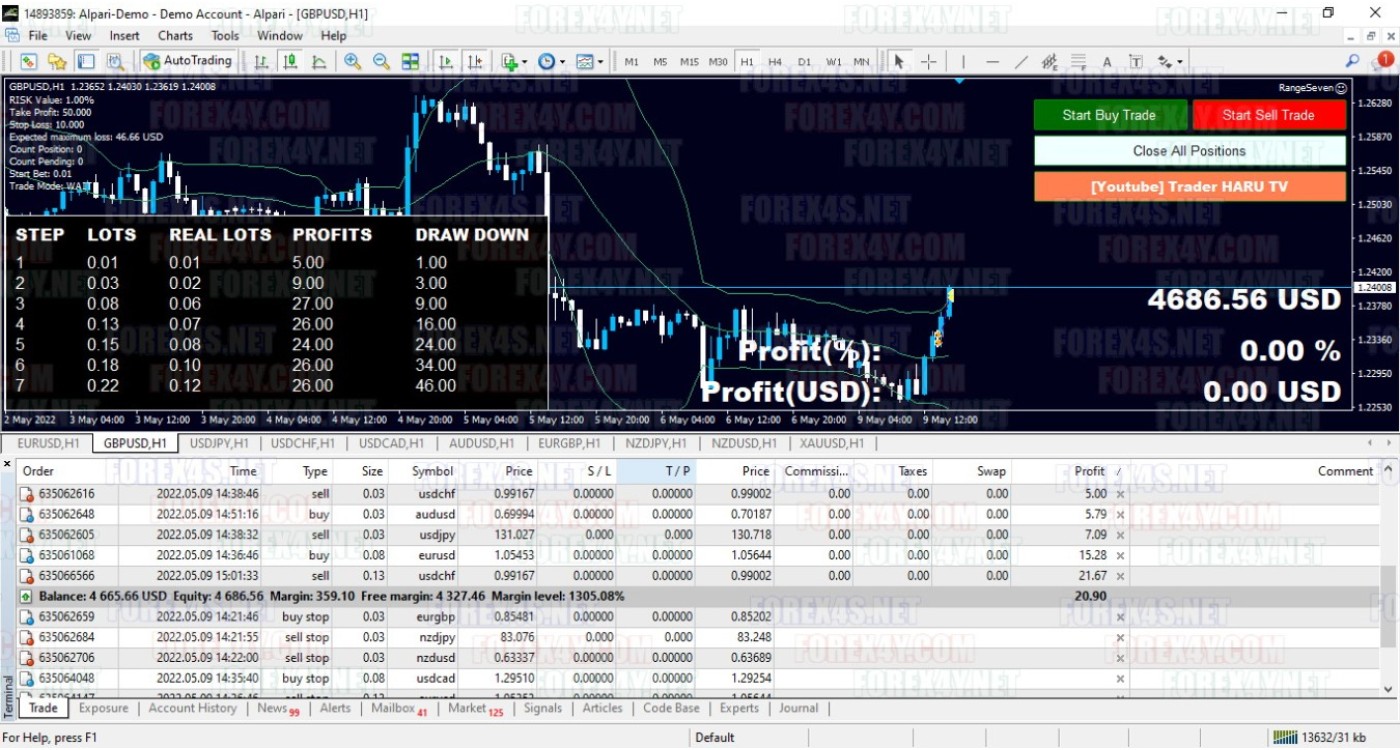Open the chart shift triangle marker at chart top

click(959, 81)
